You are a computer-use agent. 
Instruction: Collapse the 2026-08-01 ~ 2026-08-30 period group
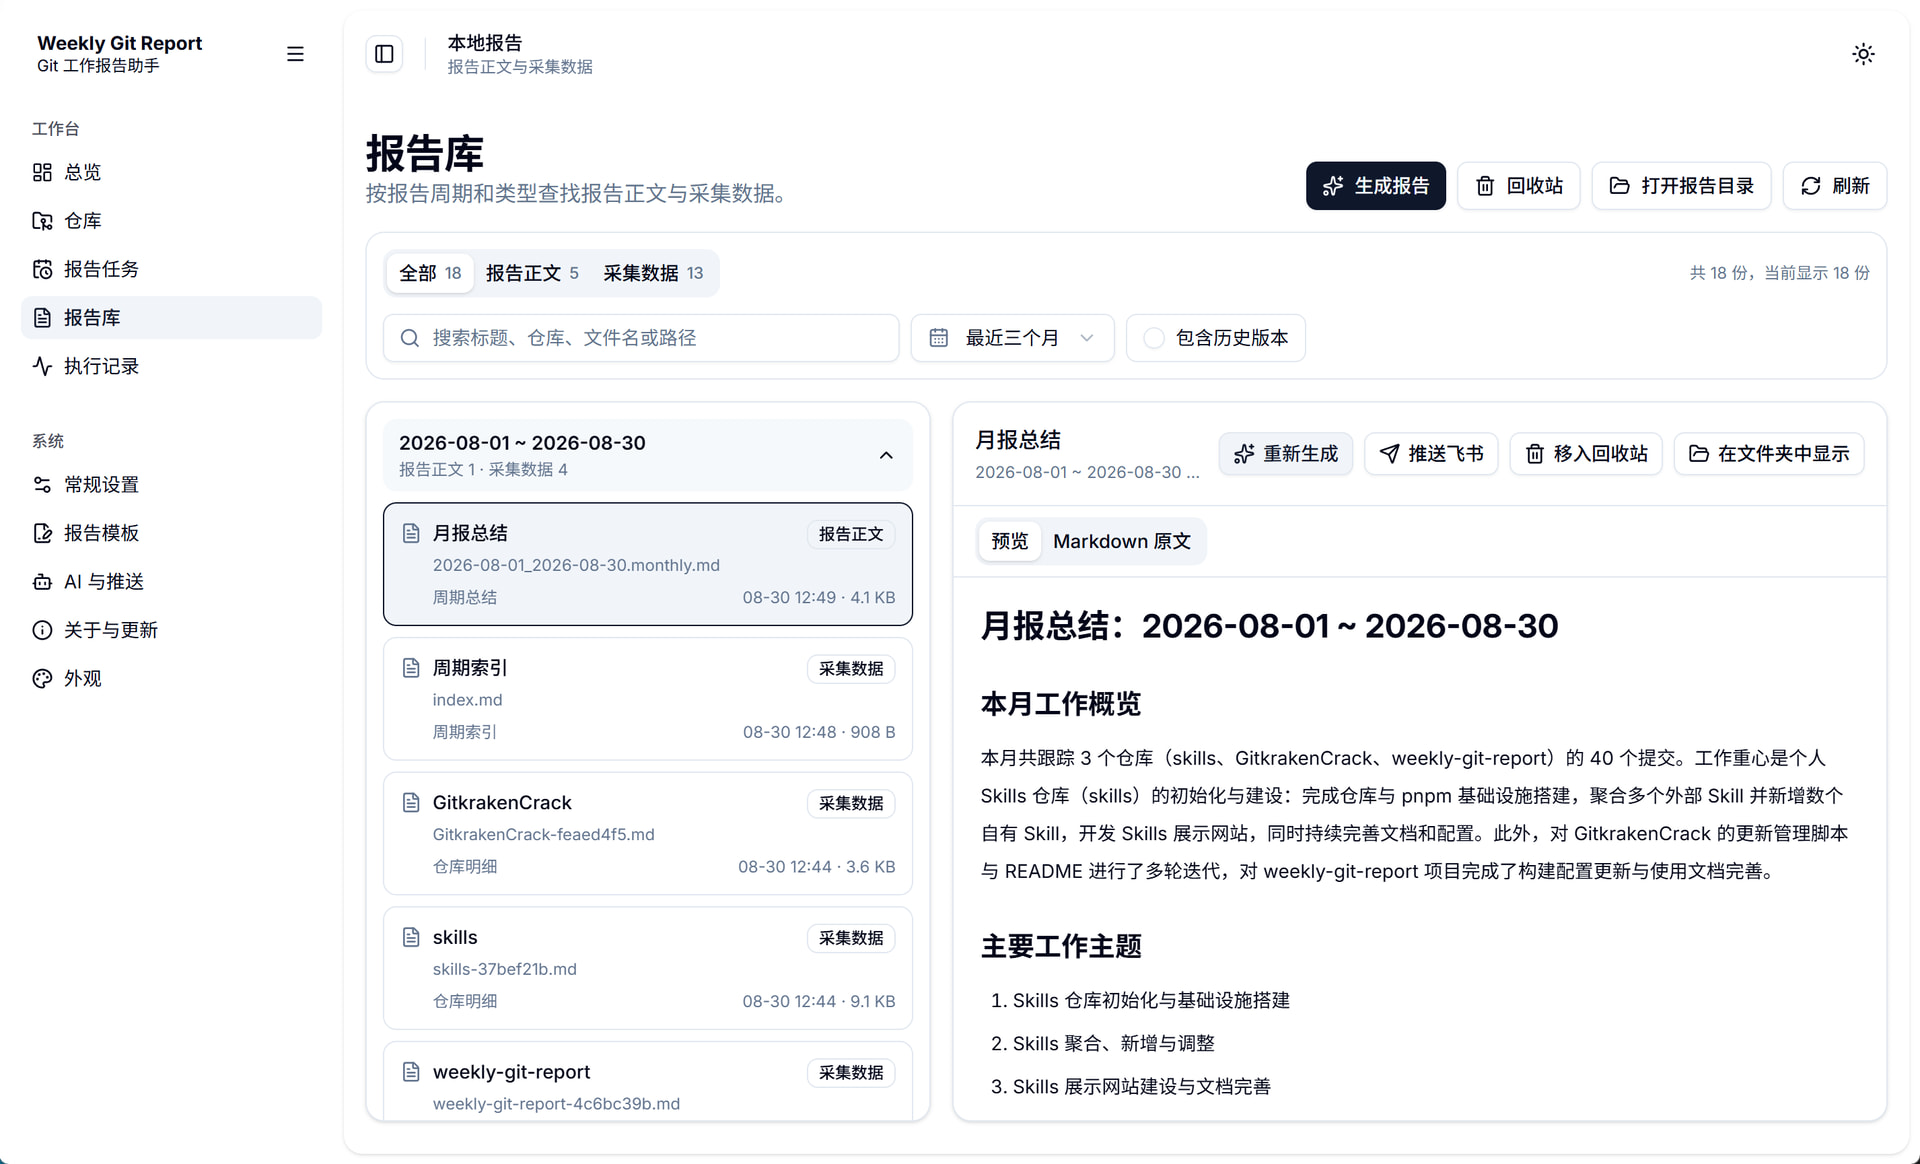pyautogui.click(x=648, y=455)
